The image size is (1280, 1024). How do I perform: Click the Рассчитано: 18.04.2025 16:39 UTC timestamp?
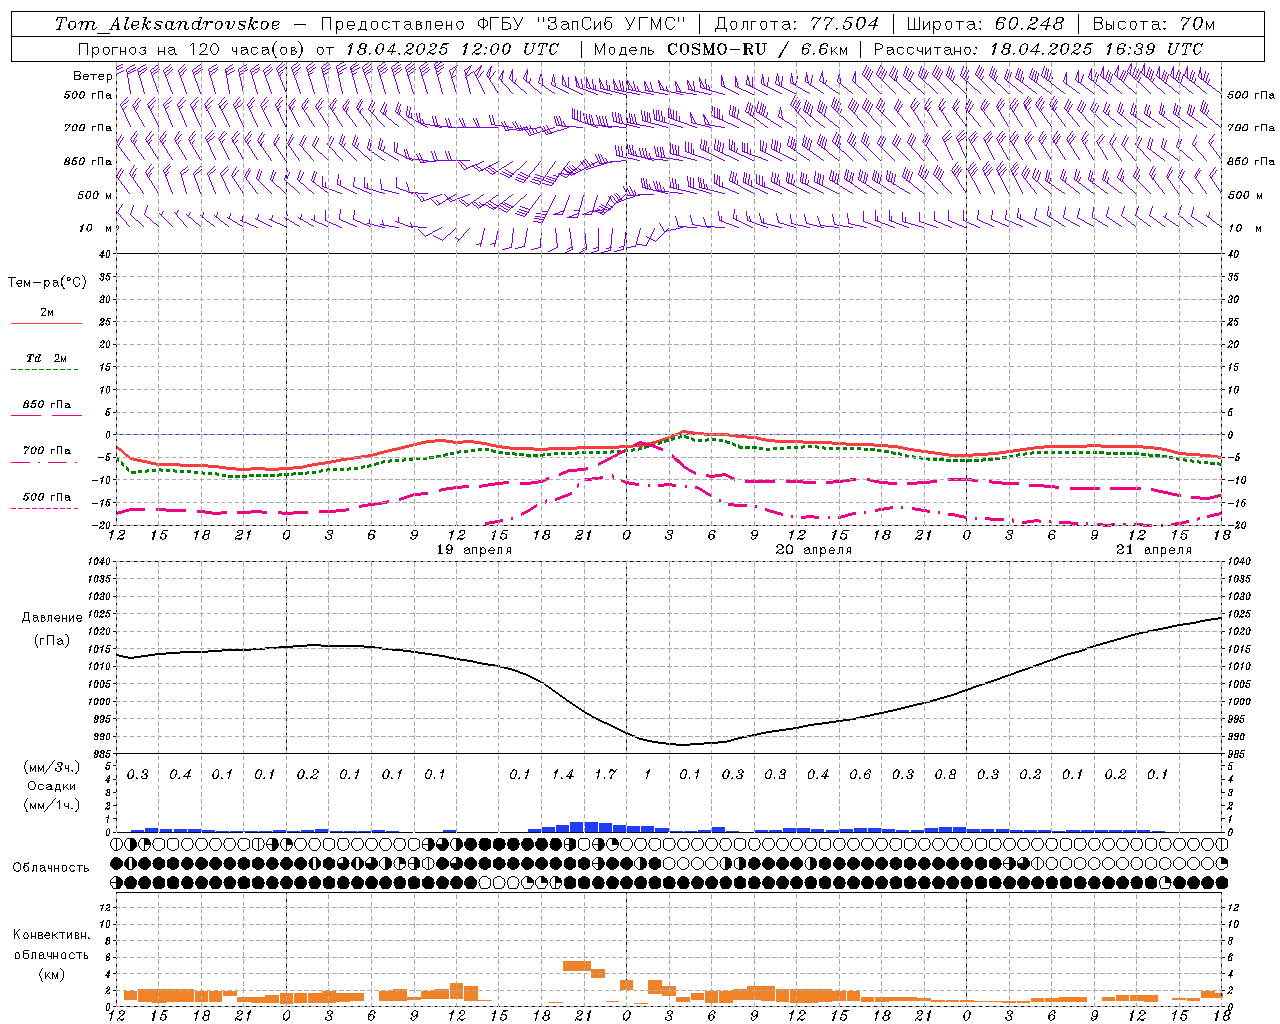coord(1038,48)
